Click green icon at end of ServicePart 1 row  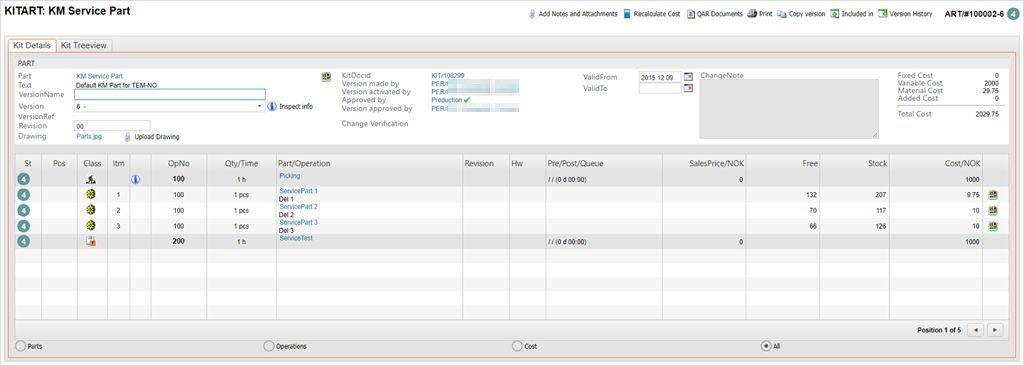click(993, 195)
